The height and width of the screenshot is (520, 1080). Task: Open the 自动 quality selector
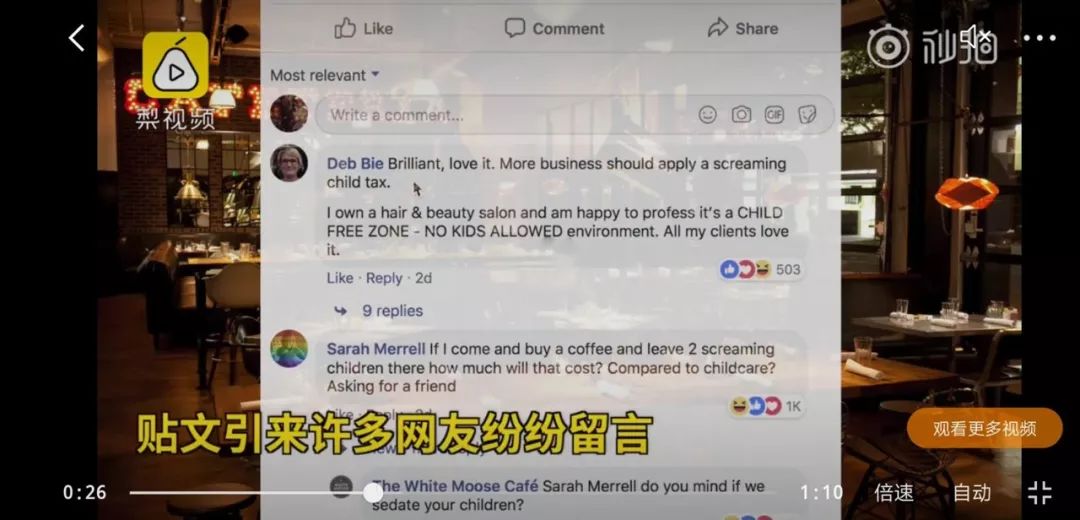[x=972, y=492]
